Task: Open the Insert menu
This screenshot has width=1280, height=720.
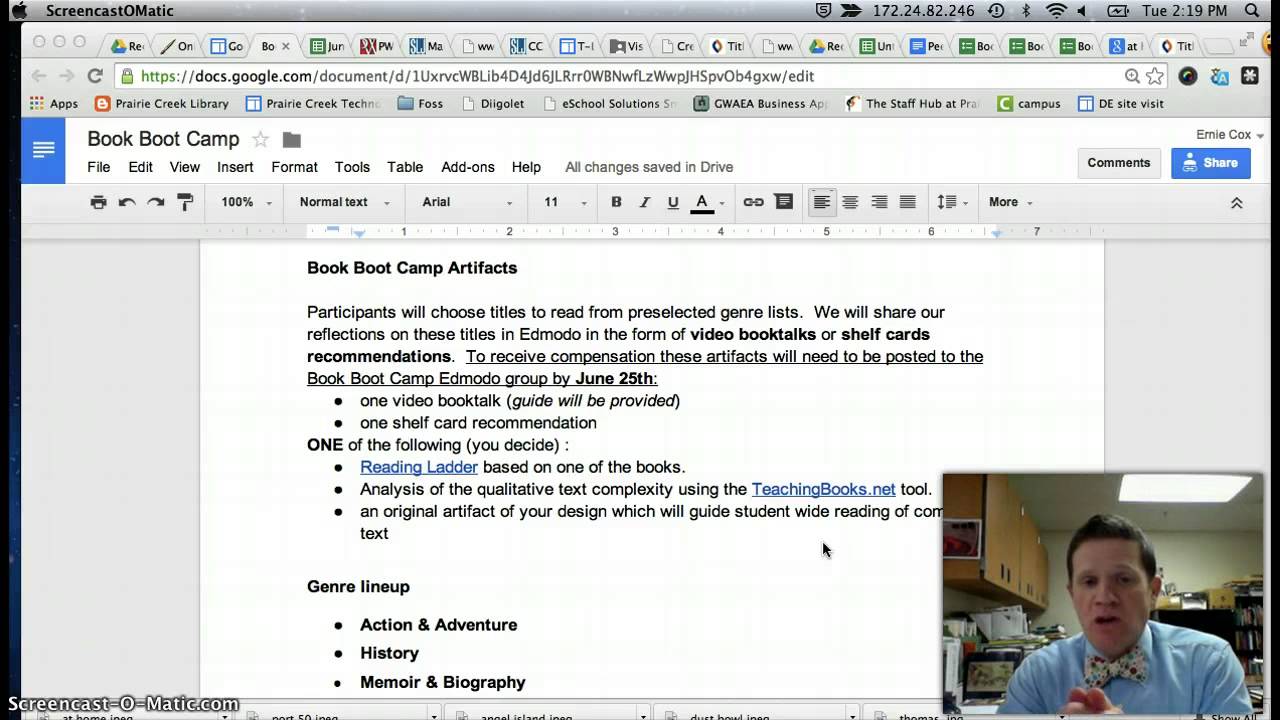Action: pyautogui.click(x=235, y=167)
